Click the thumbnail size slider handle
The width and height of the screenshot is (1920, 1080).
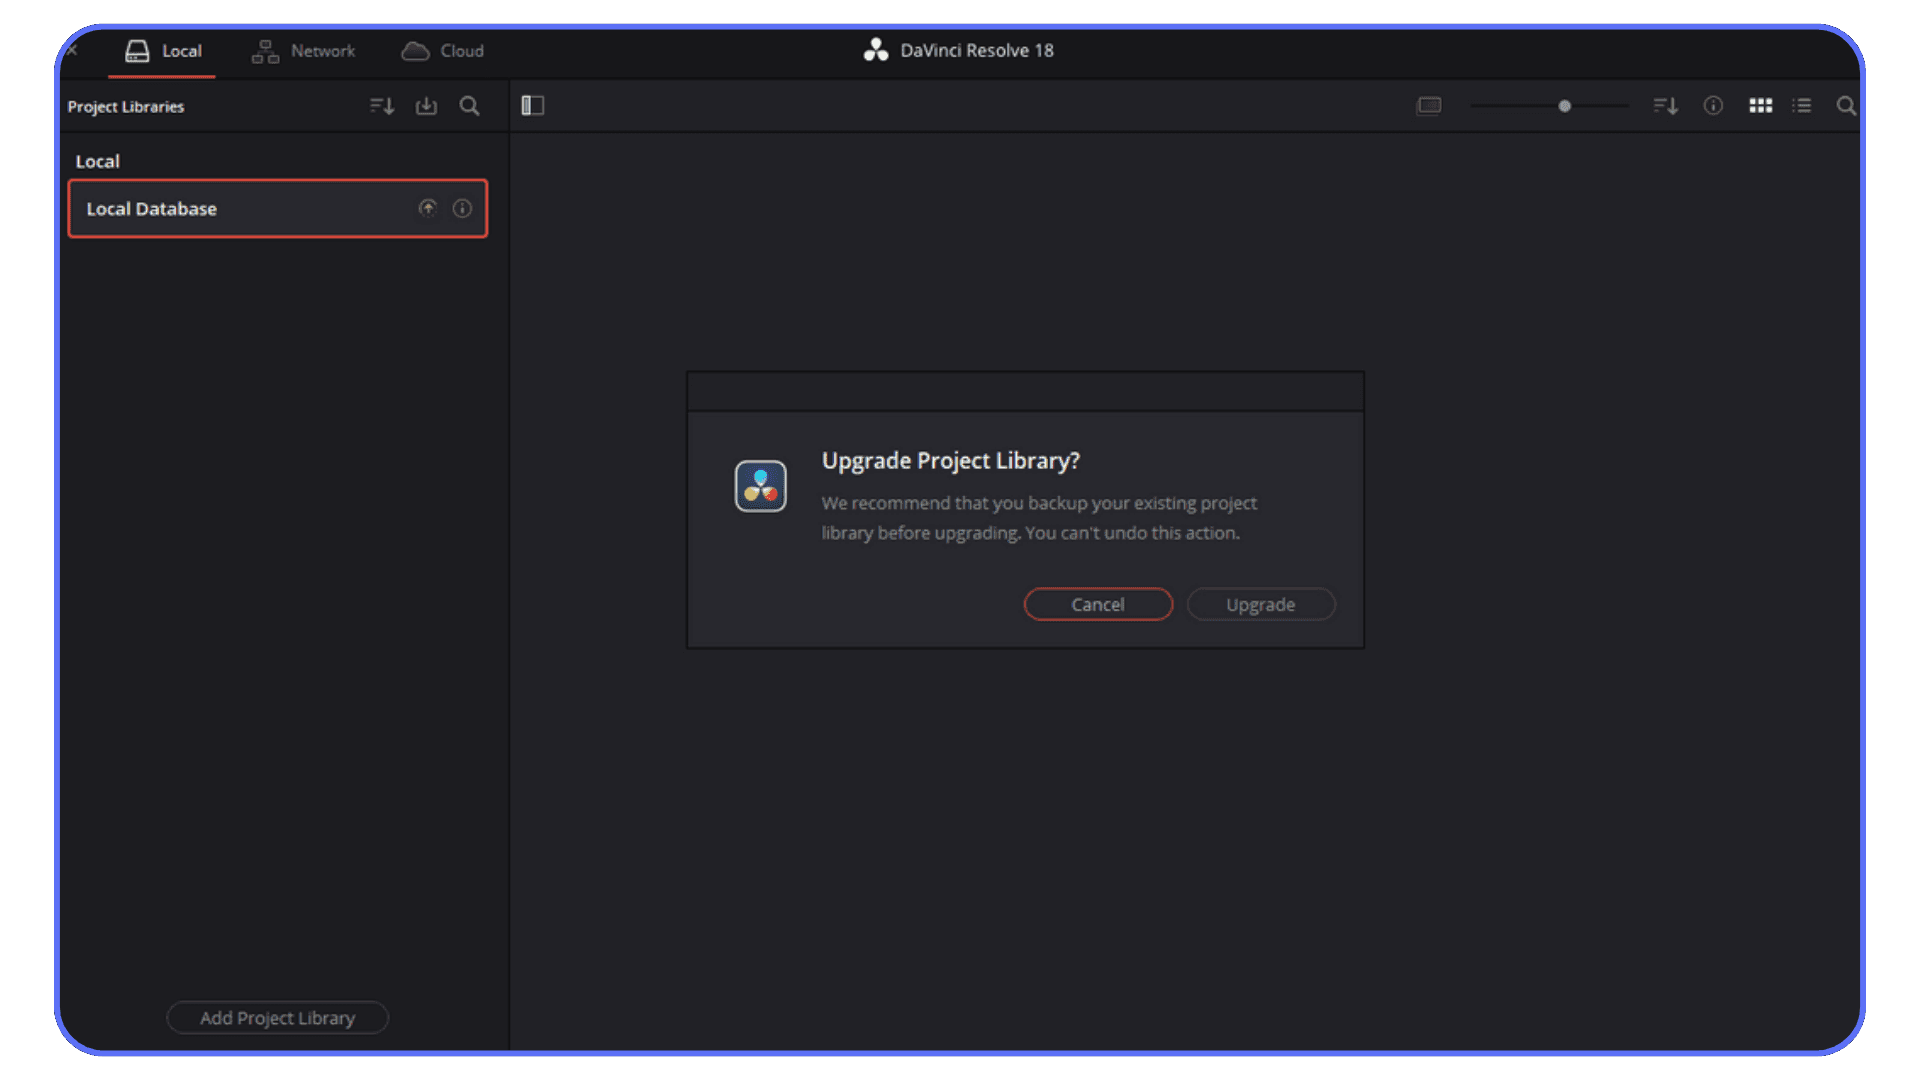pyautogui.click(x=1565, y=106)
